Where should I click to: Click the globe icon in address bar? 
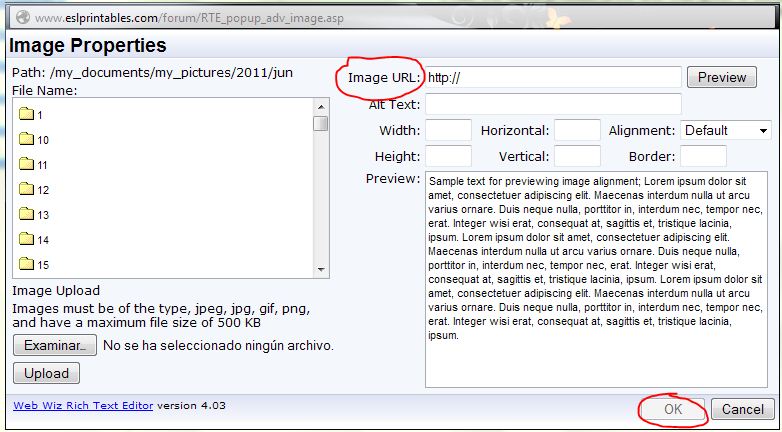[x=22, y=18]
